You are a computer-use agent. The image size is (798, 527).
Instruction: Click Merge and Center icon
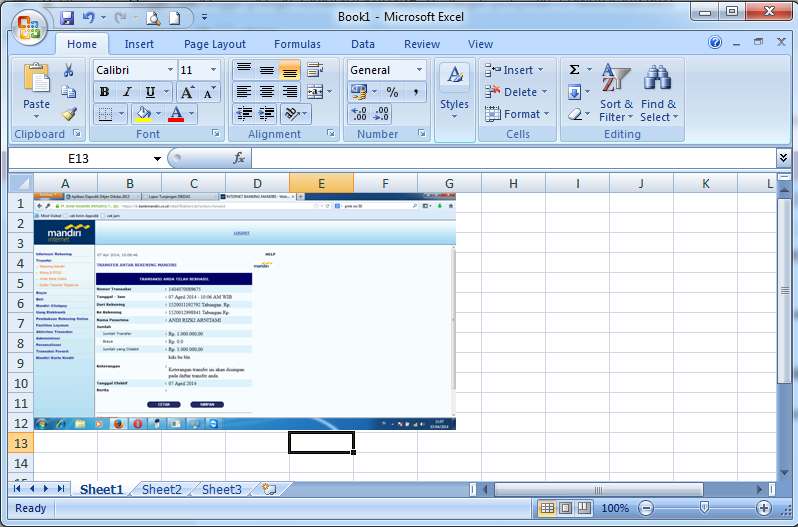click(x=315, y=92)
